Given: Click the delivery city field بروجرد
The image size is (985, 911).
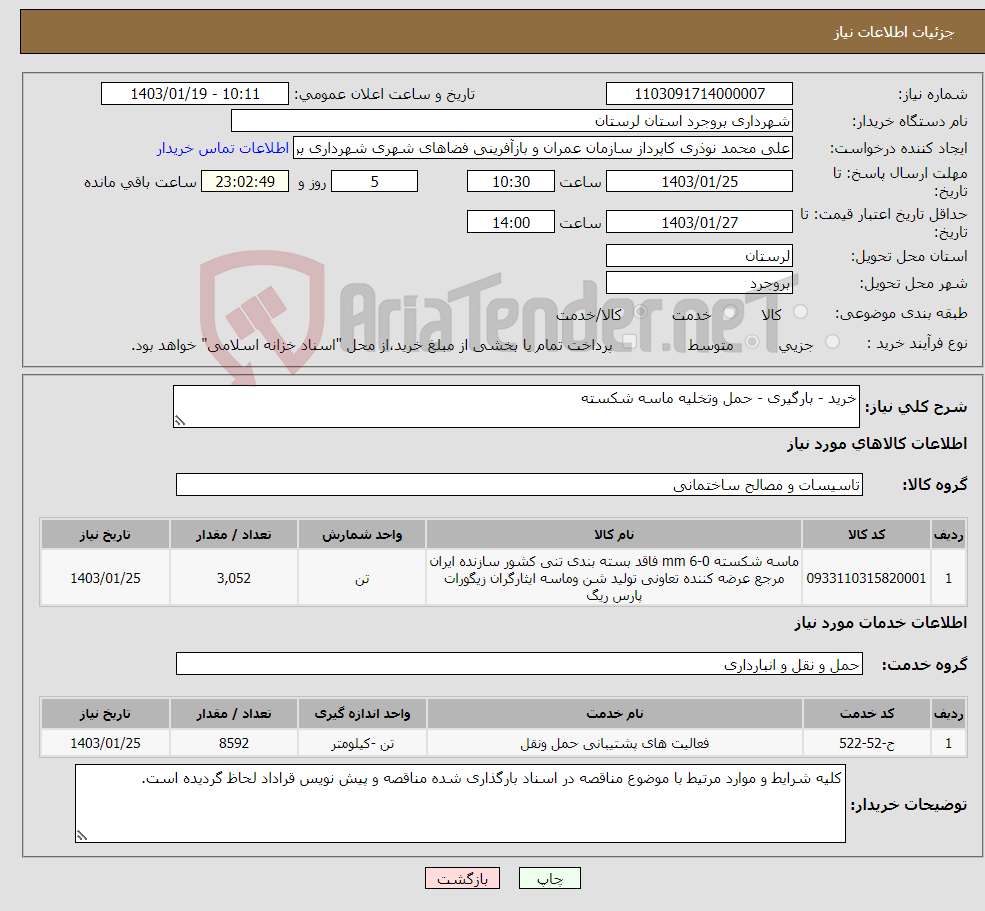Looking at the screenshot, I should pos(699,283).
